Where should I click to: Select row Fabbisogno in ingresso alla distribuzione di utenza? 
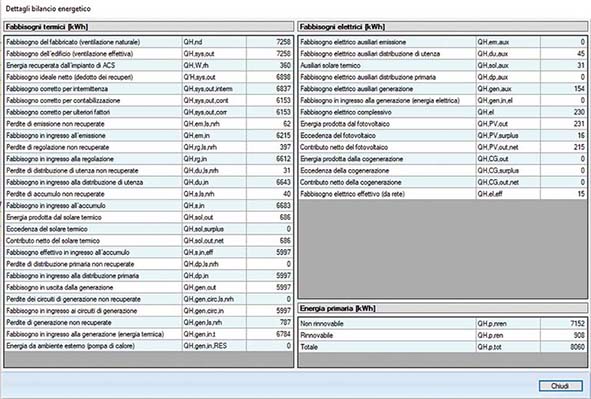(149, 182)
